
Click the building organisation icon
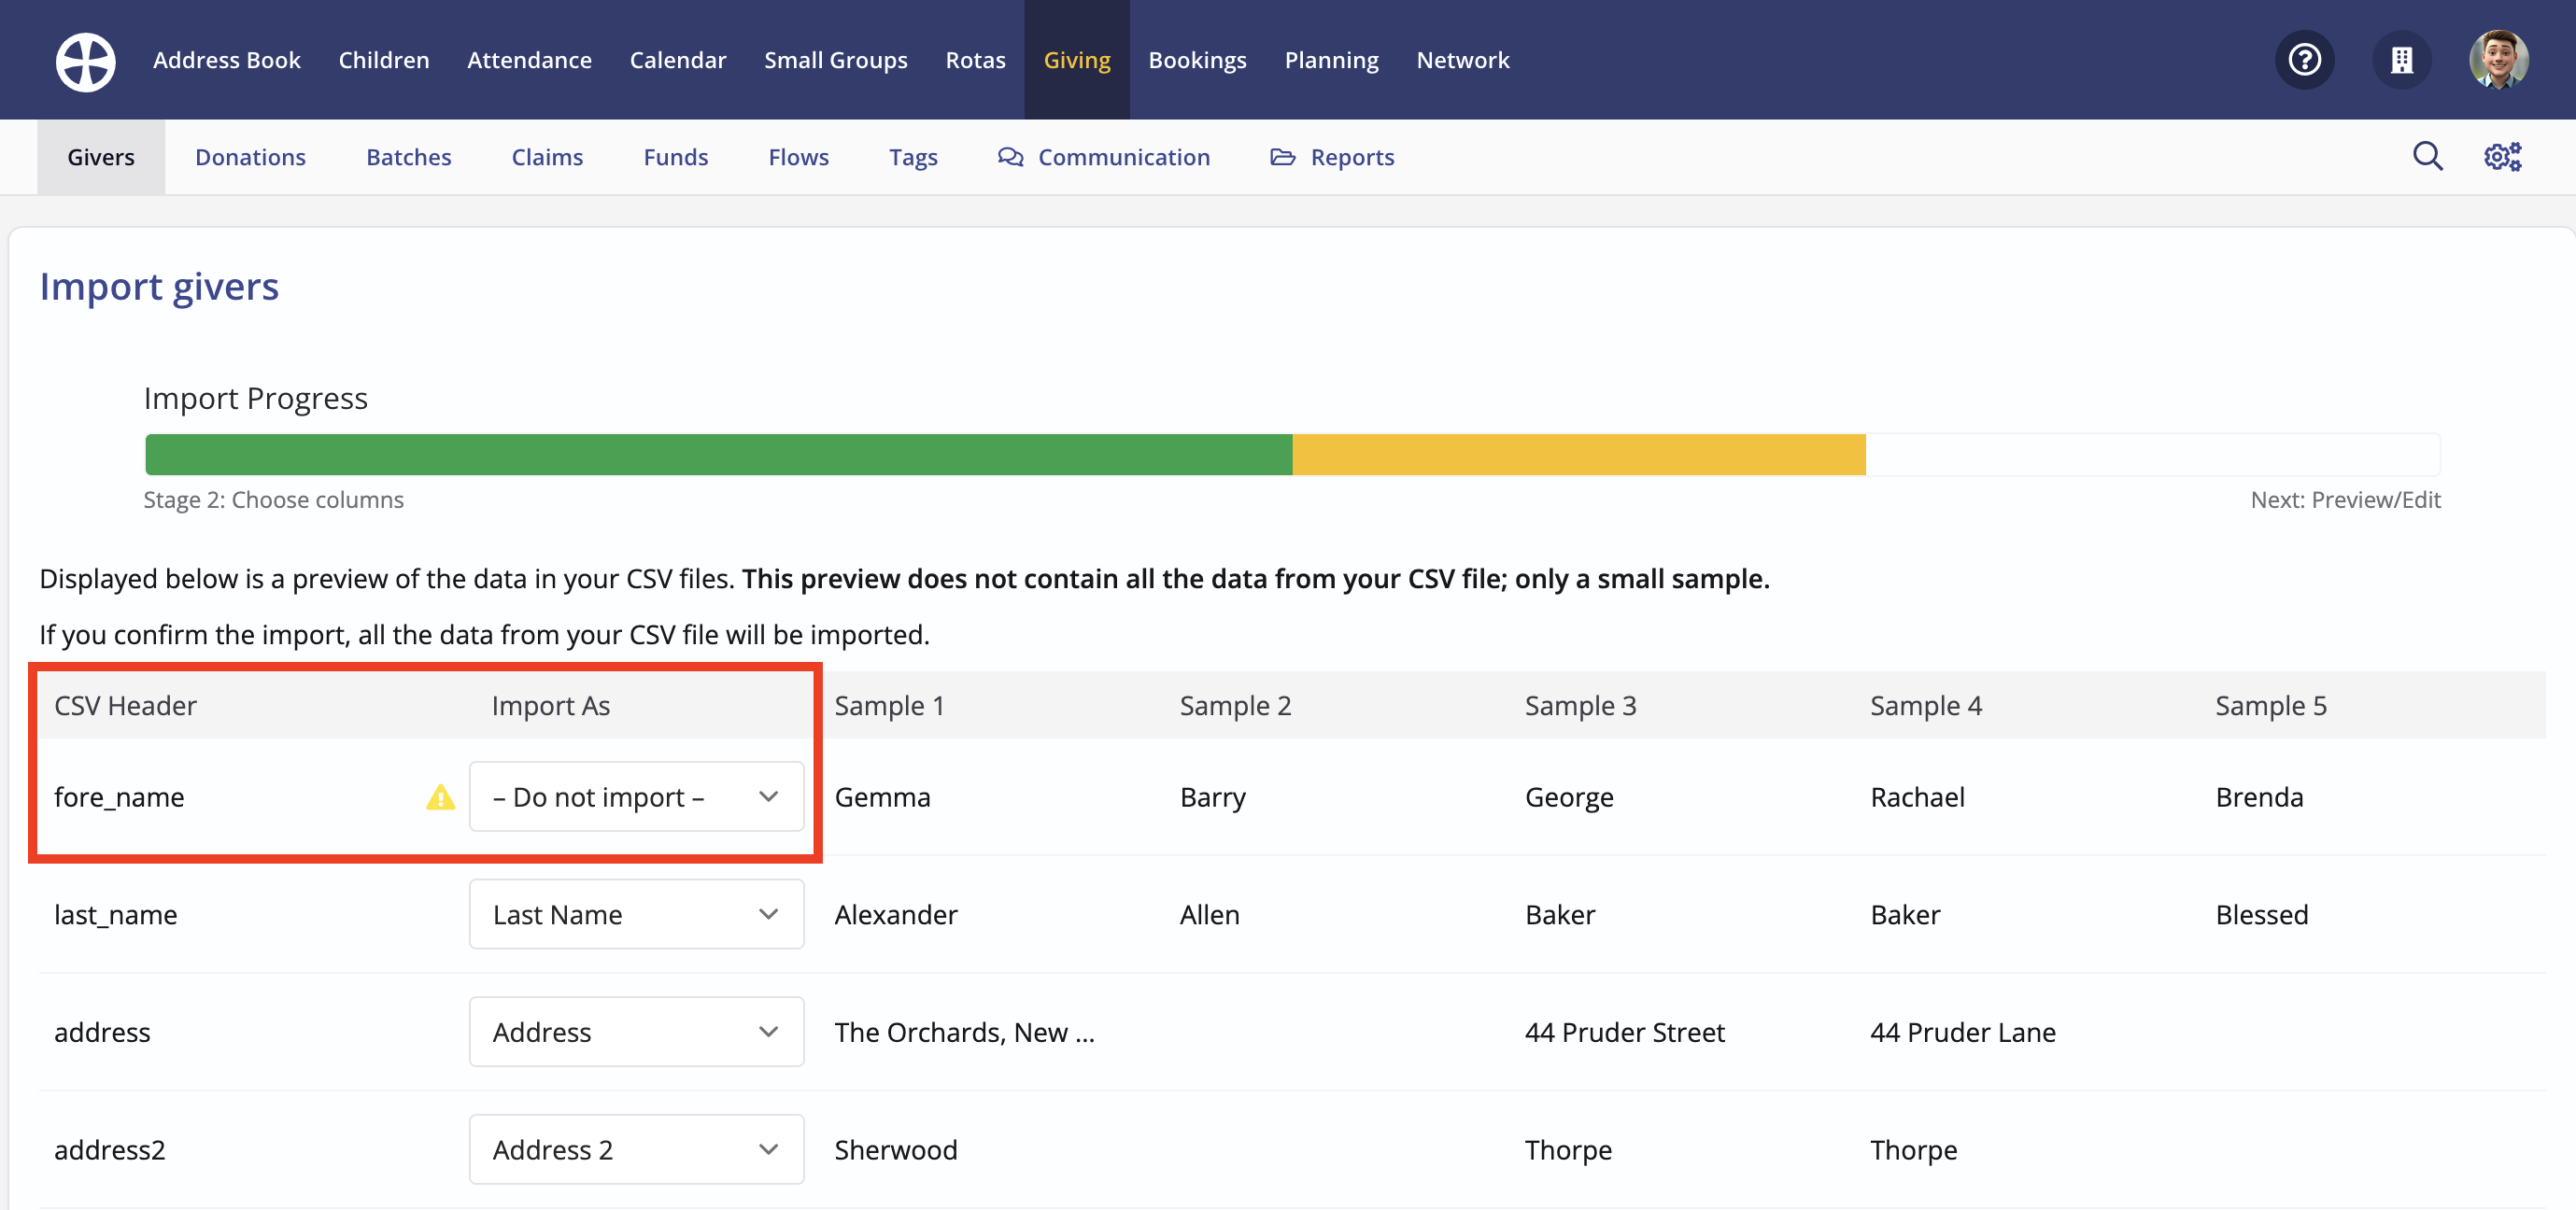2401,60
